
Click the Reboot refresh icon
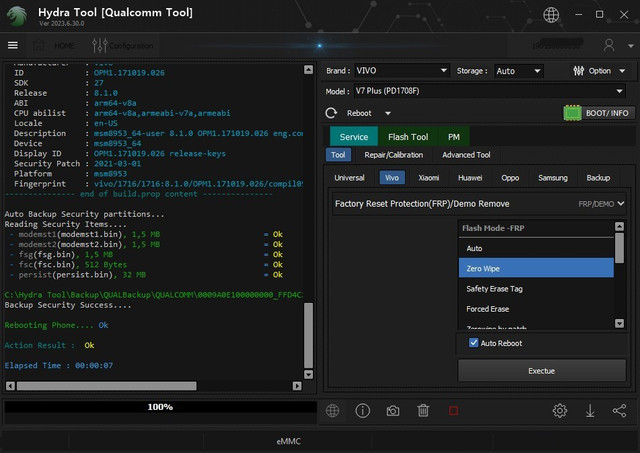331,113
